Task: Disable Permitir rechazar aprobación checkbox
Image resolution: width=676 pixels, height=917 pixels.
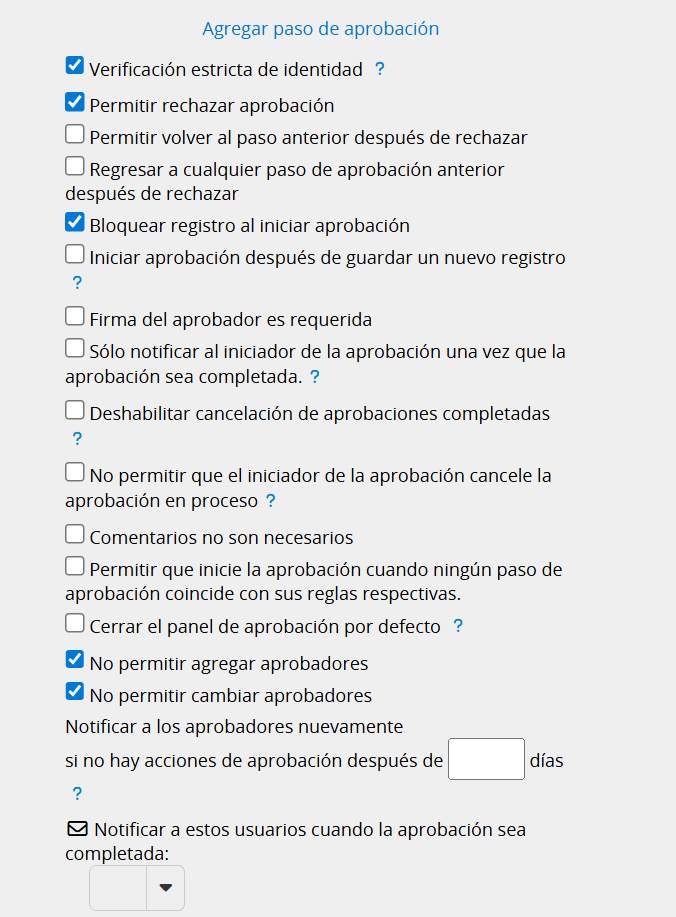Action: pyautogui.click(x=75, y=102)
